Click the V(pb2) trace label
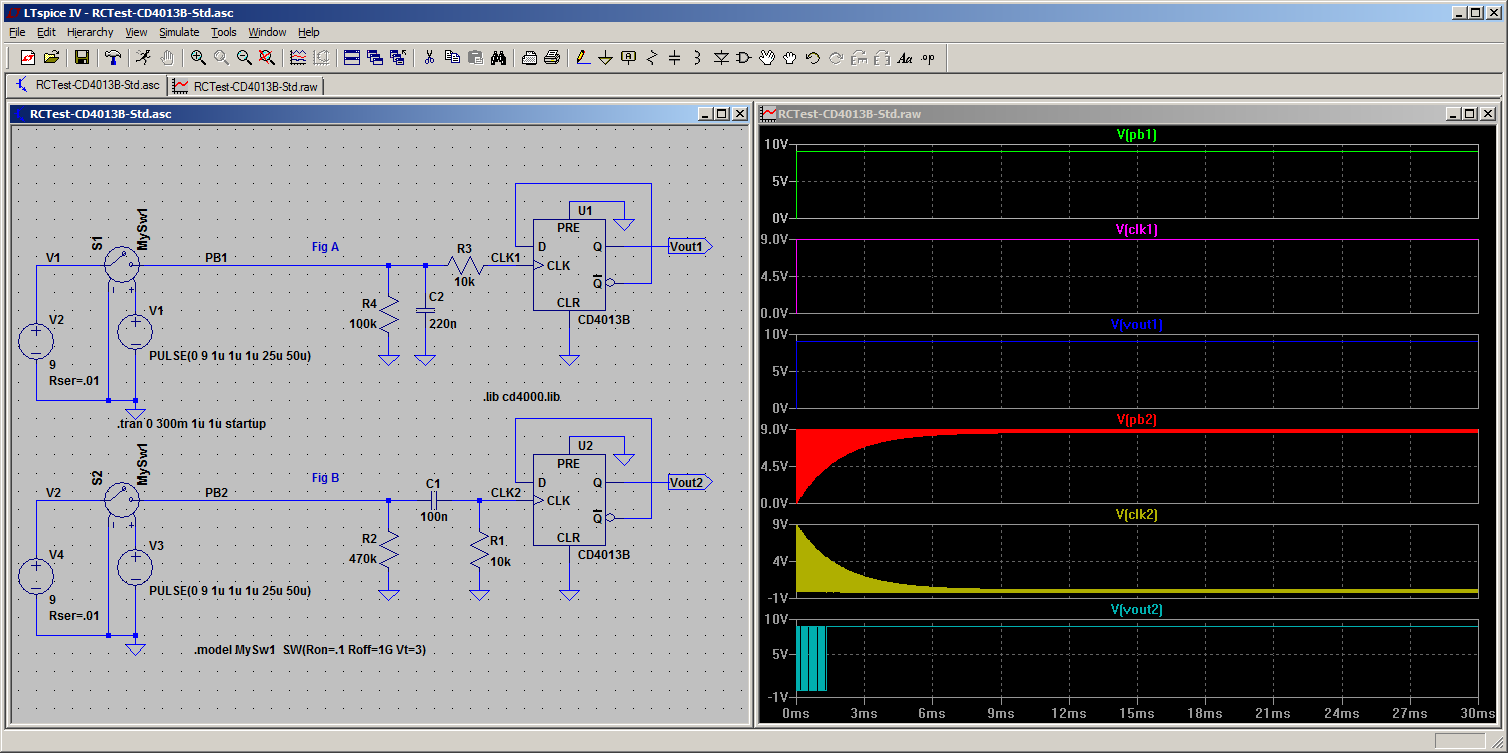Viewport: 1508px width, 753px height. [1137, 419]
